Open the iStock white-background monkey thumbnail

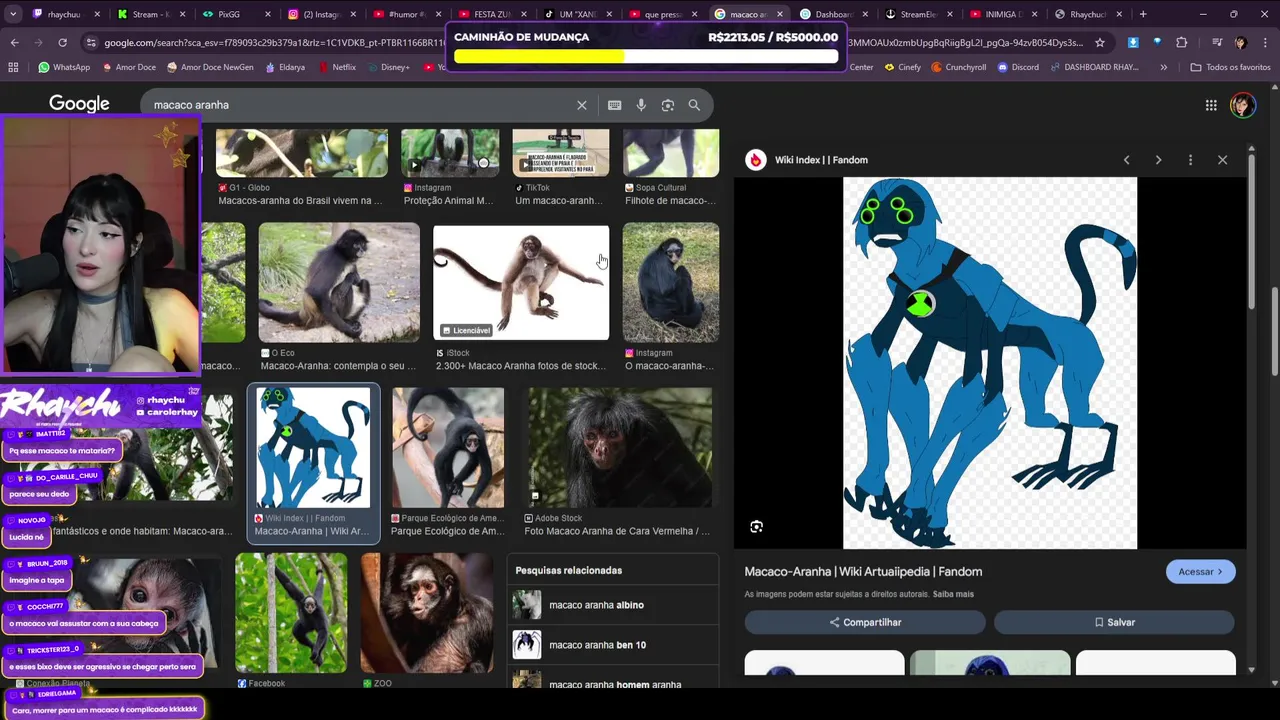(521, 282)
